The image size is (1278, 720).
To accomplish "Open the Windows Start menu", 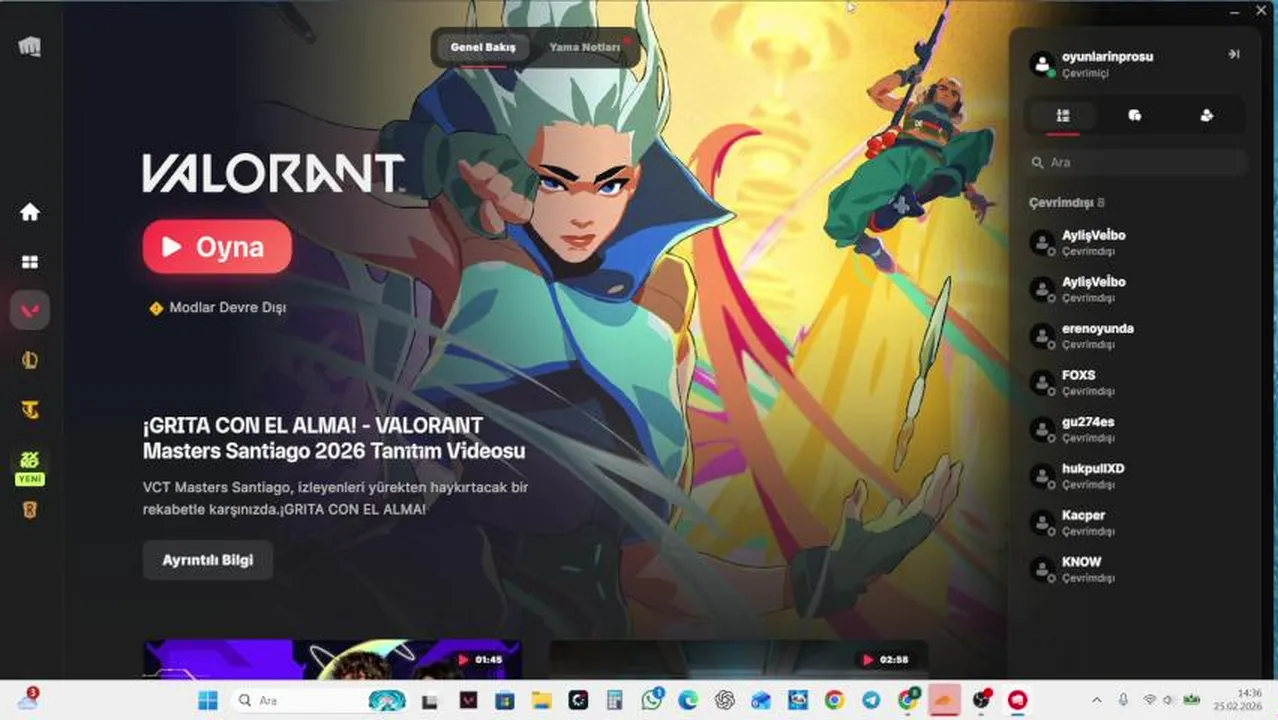I will [x=208, y=700].
